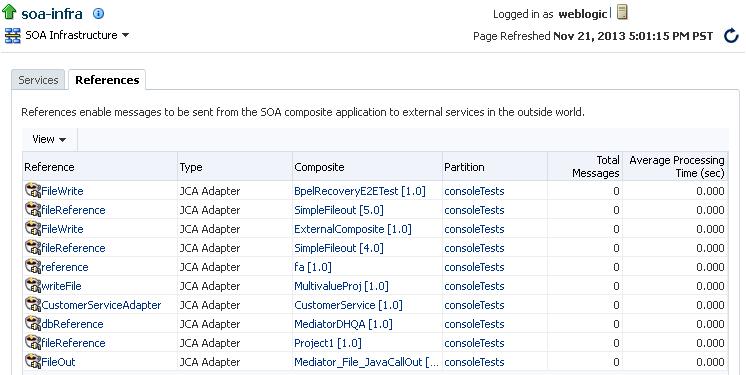This screenshot has width=746, height=375.
Task: Click the adapter icon beside FileOut
Action: pos(33,362)
